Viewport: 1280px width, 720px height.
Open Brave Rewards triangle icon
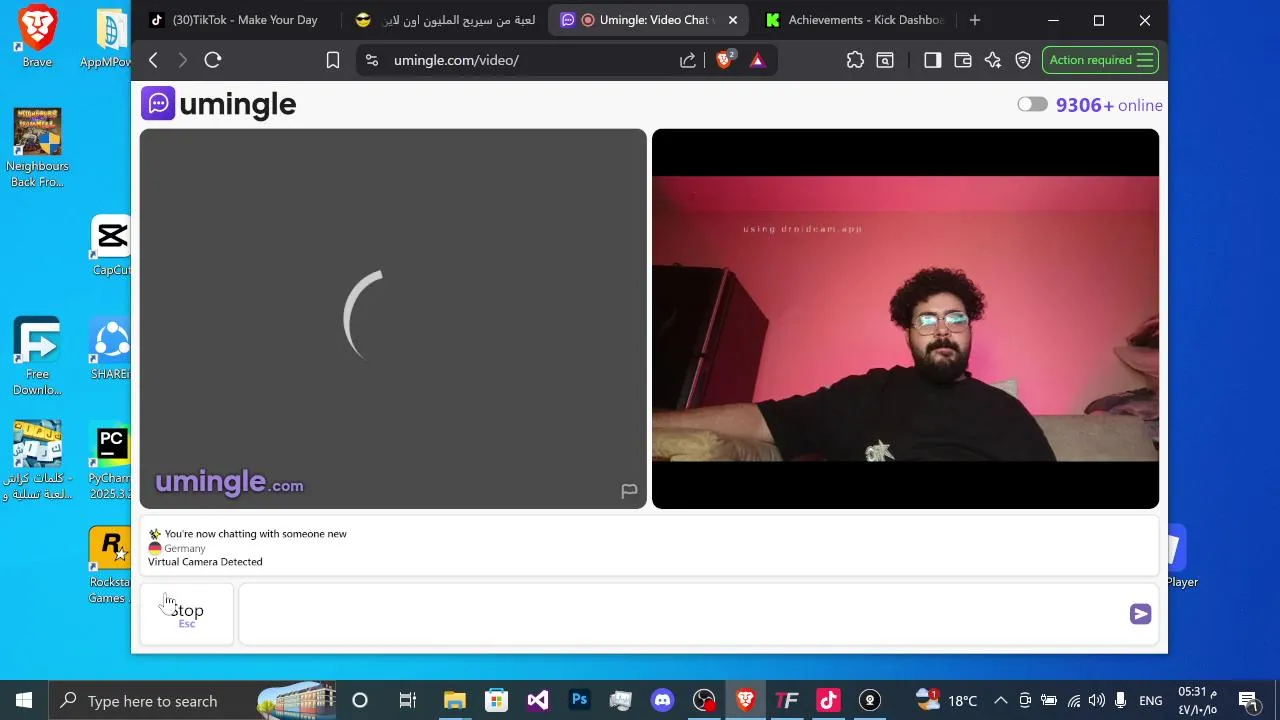click(x=757, y=60)
